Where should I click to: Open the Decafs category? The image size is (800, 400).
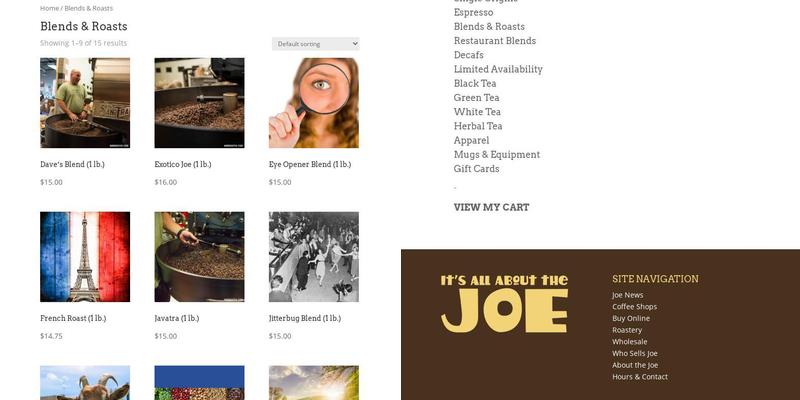(468, 55)
